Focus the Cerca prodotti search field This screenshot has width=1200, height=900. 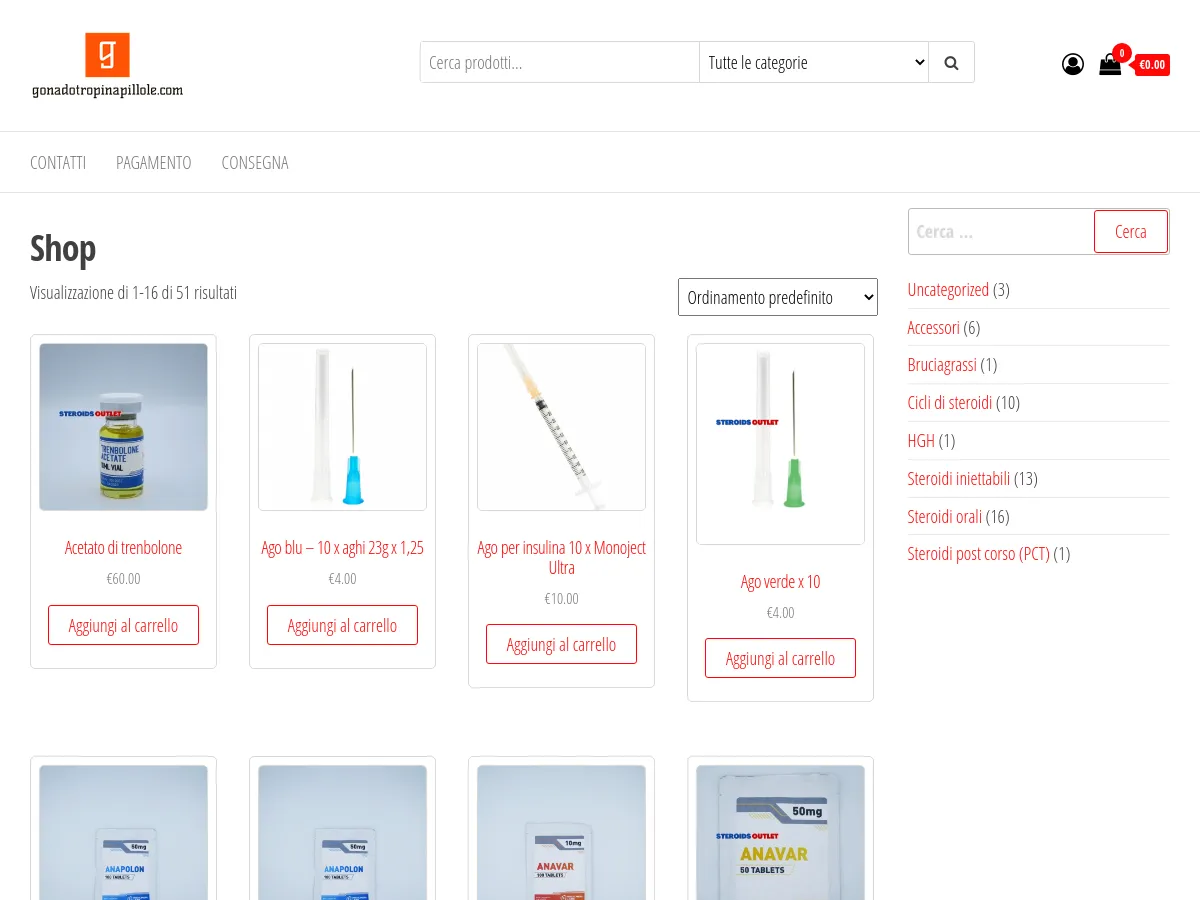559,63
